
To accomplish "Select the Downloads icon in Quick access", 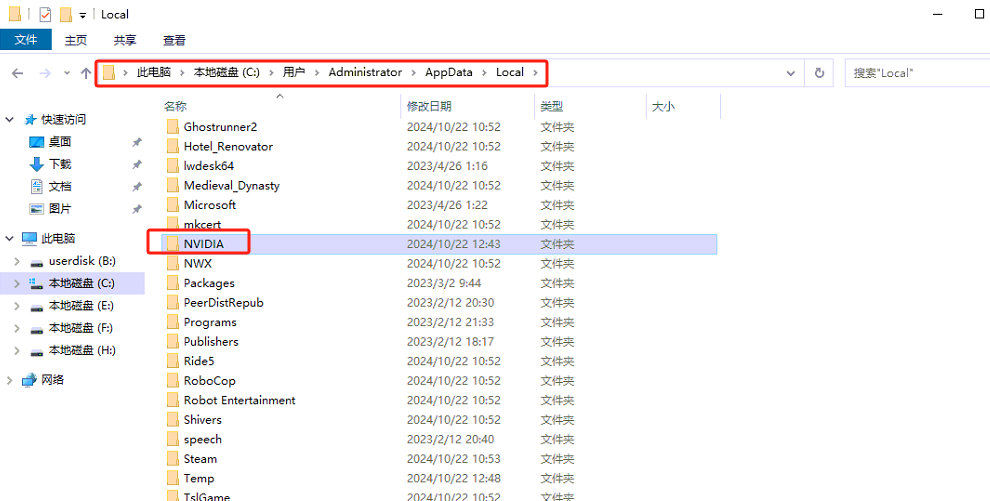I will point(37,164).
